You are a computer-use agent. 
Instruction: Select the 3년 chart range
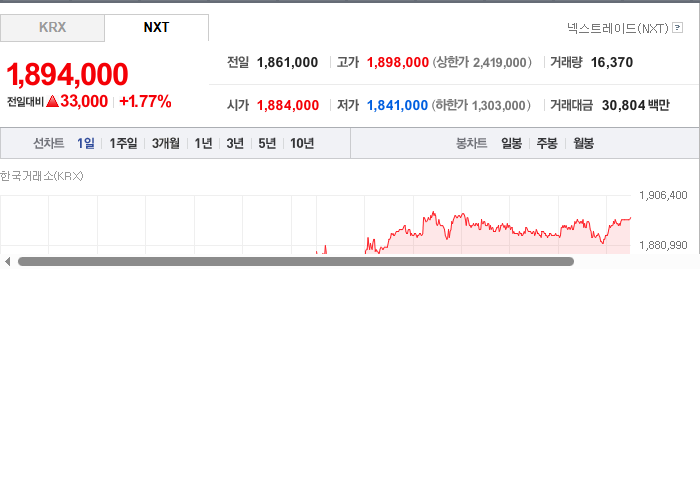(235, 143)
